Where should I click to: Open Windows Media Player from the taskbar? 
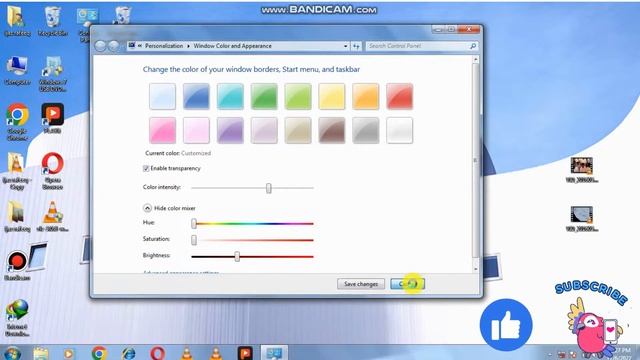click(x=69, y=353)
